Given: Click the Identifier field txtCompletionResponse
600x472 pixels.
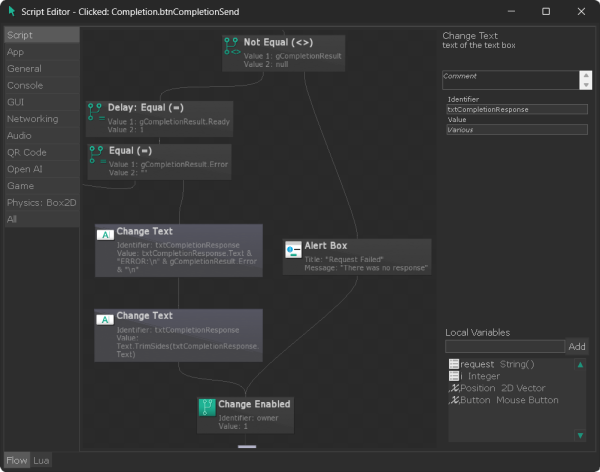Looking at the screenshot, I should (516, 109).
